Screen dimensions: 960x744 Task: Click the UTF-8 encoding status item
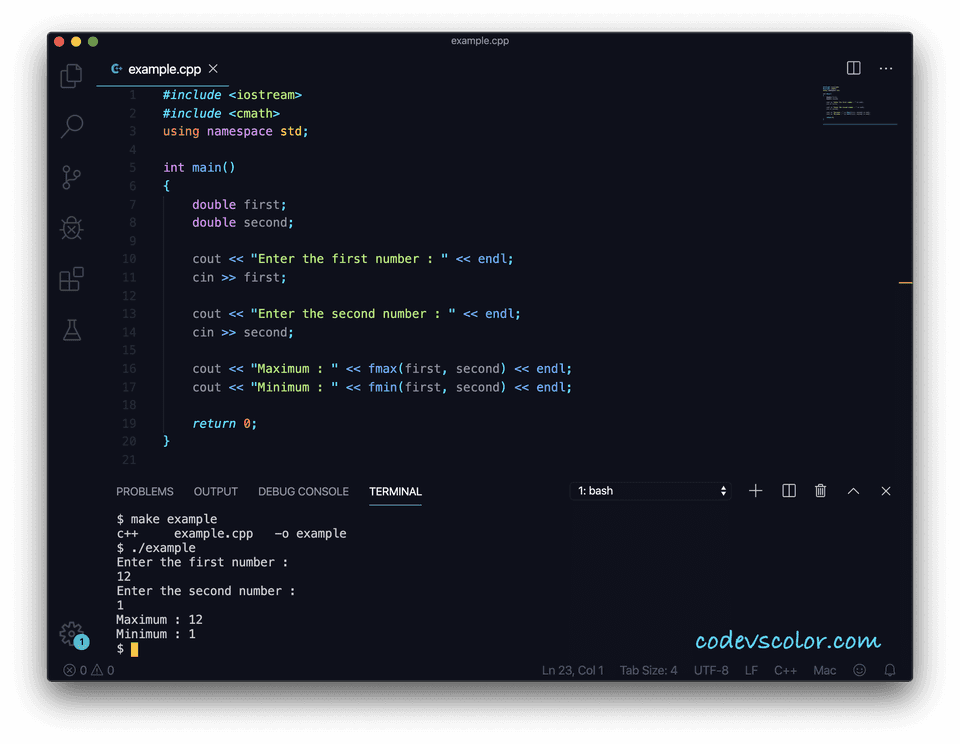pos(711,670)
